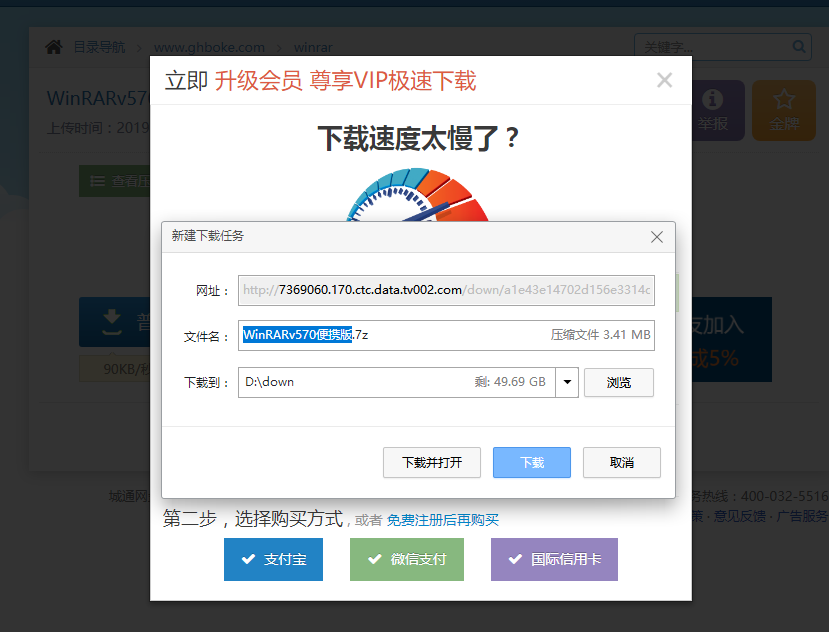Image resolution: width=829 pixels, height=632 pixels.
Task: Click the home icon in breadcrumb
Action: pyautogui.click(x=54, y=47)
